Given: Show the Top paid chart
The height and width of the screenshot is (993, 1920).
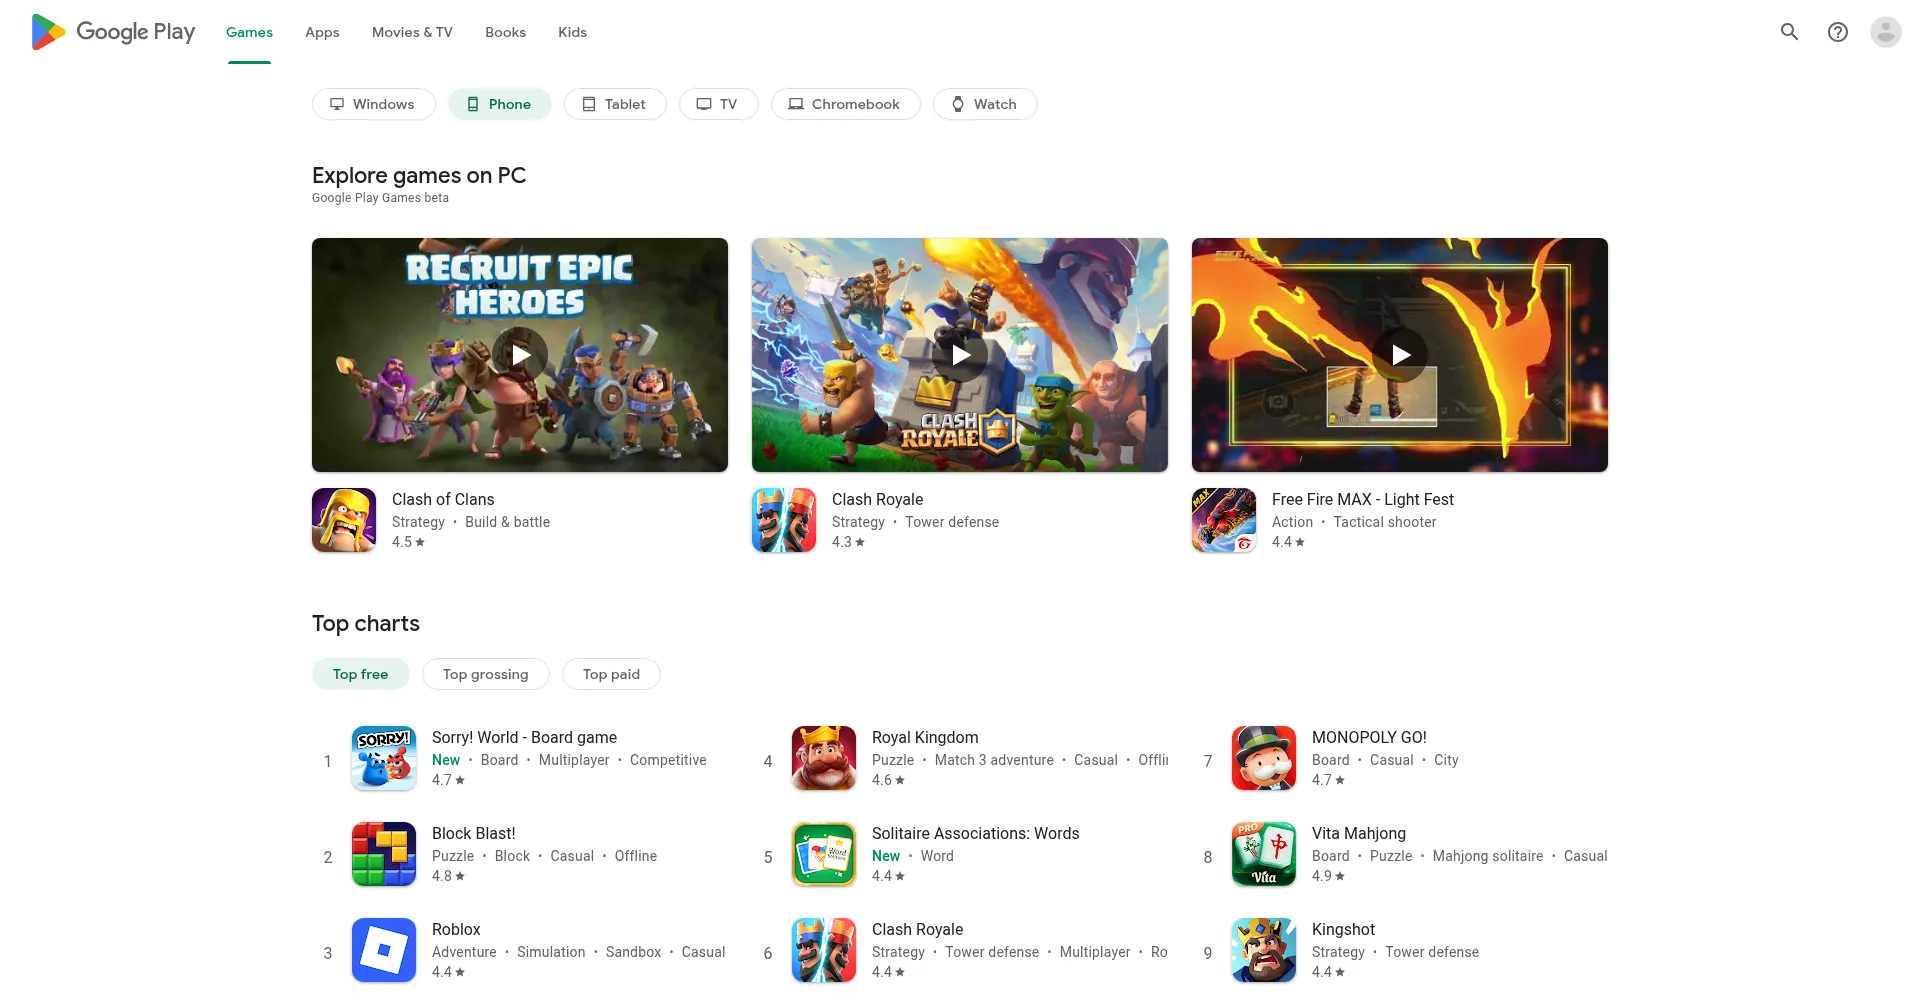Looking at the screenshot, I should point(611,674).
